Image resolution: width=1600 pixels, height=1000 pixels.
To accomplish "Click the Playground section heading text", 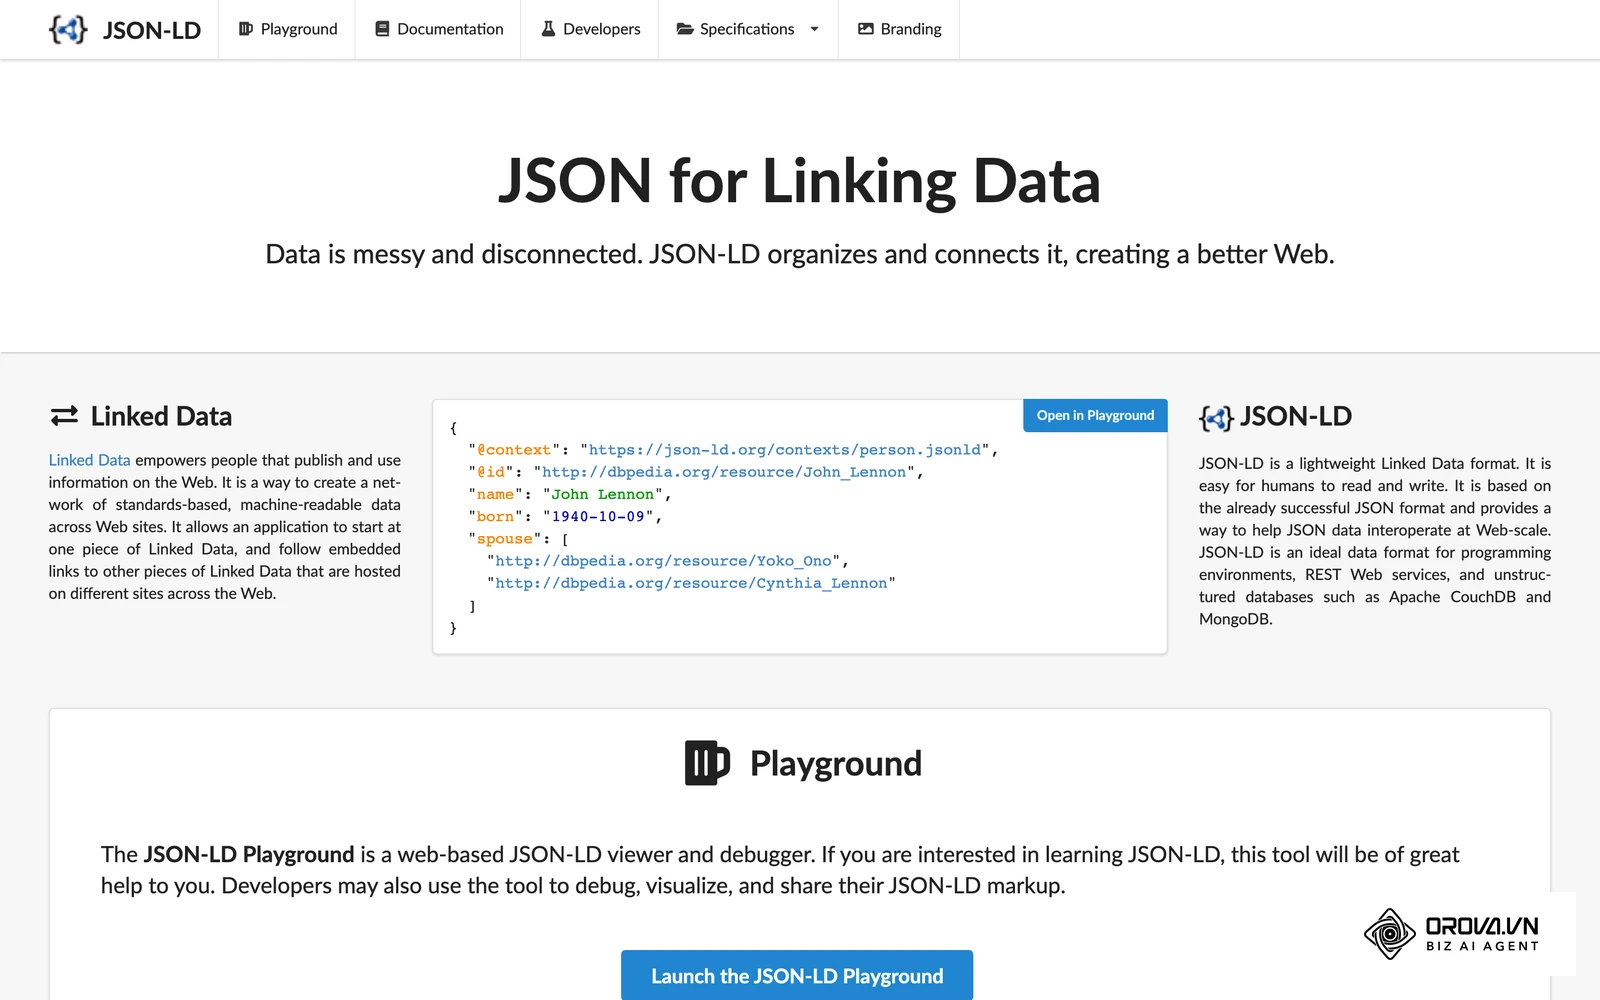I will click(x=836, y=764).
